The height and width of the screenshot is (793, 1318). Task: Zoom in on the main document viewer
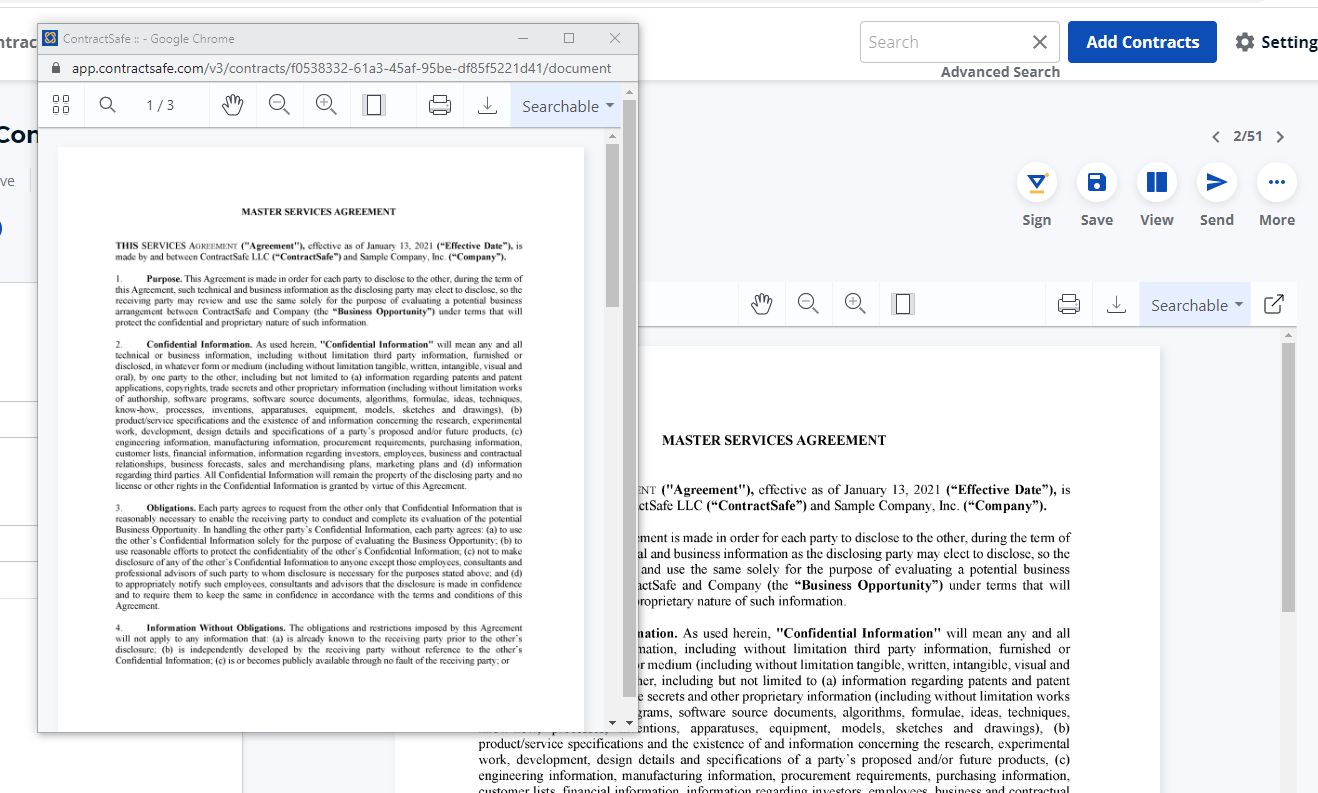855,304
